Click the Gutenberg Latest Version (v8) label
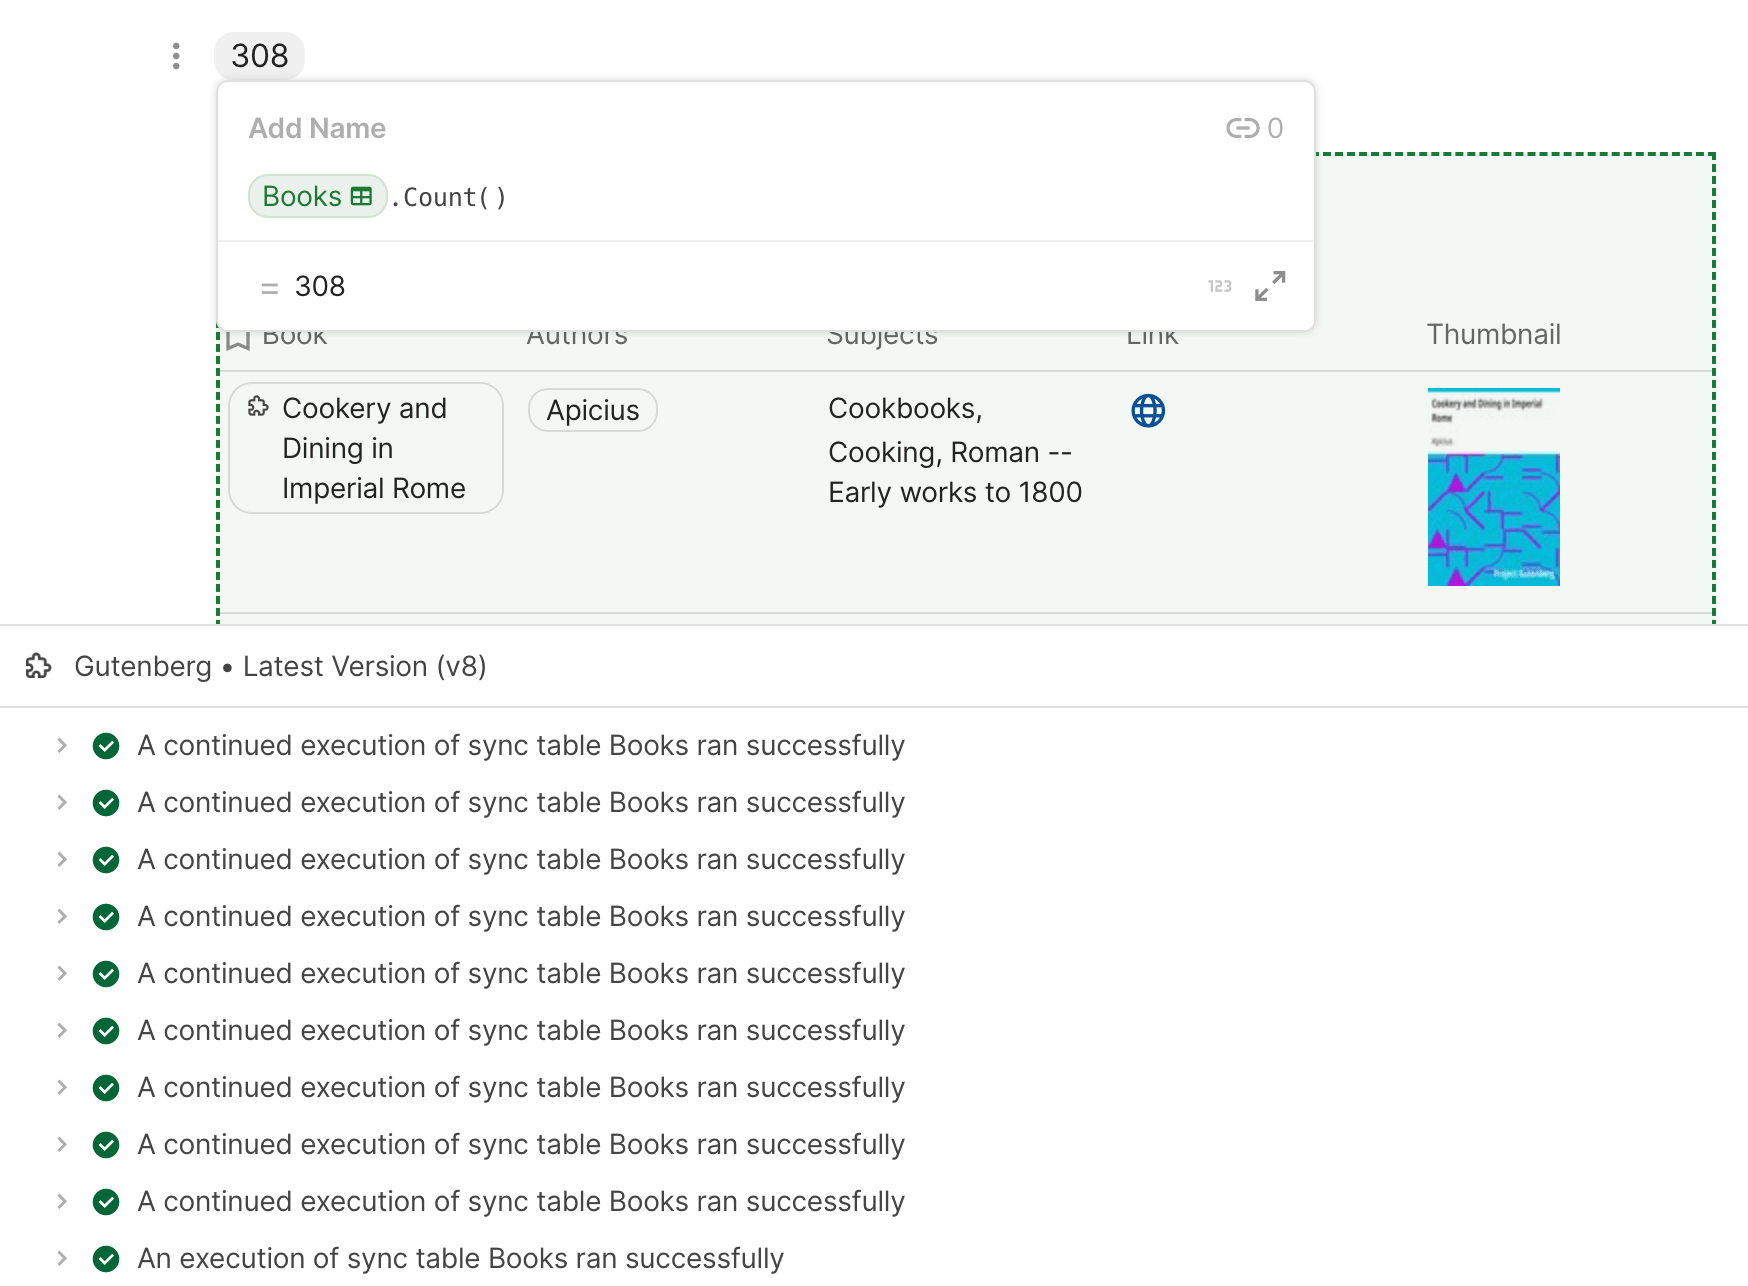This screenshot has width=1748, height=1286. (280, 666)
